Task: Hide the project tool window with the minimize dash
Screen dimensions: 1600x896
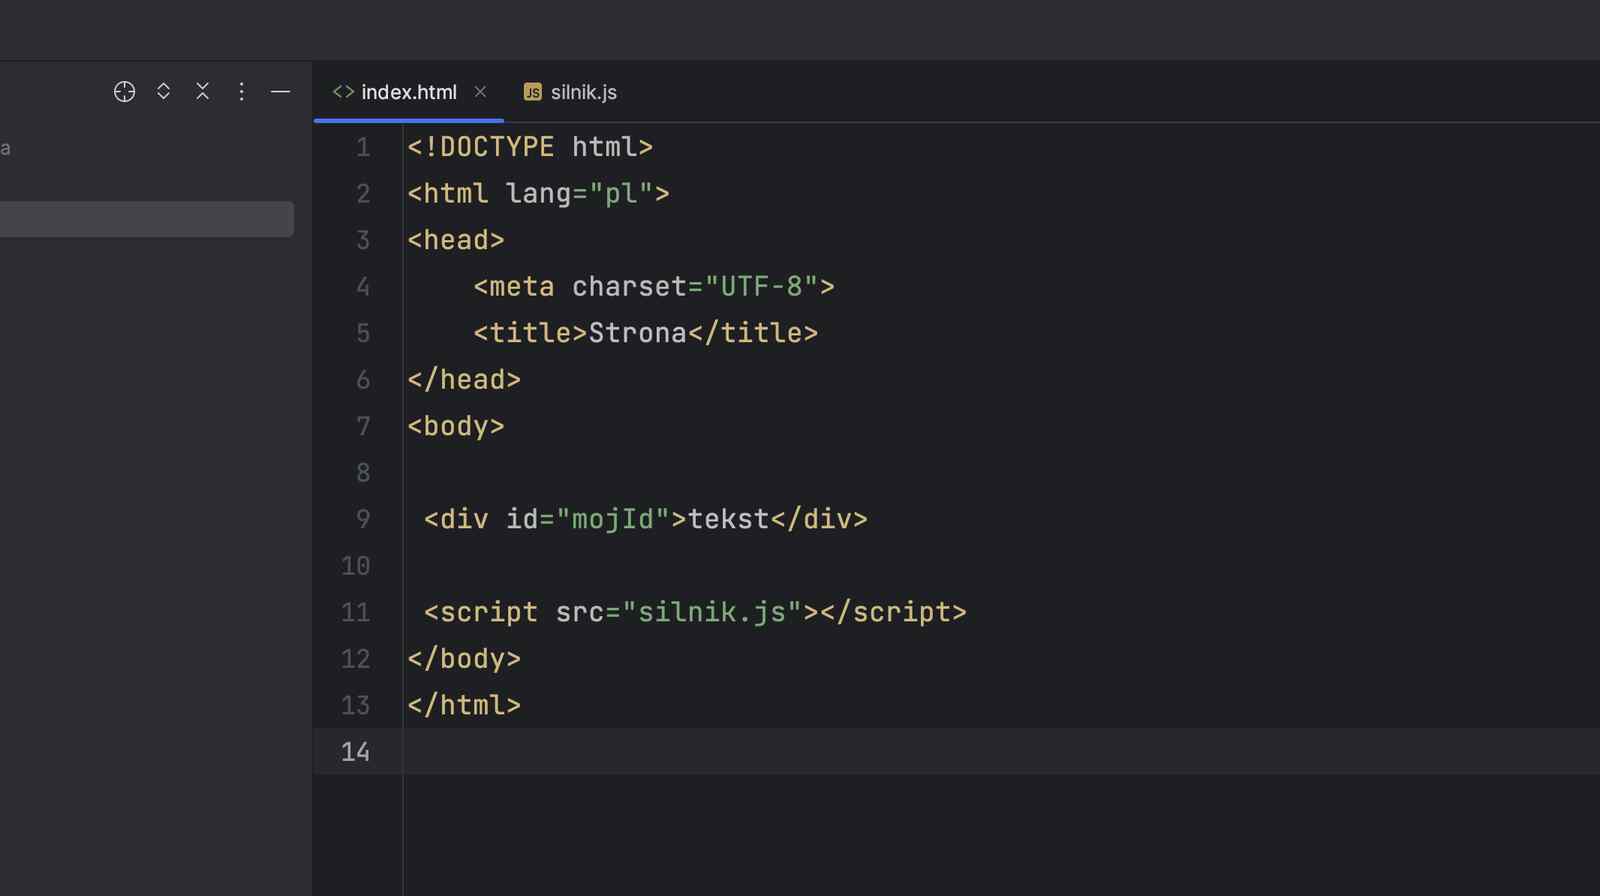Action: pos(280,92)
